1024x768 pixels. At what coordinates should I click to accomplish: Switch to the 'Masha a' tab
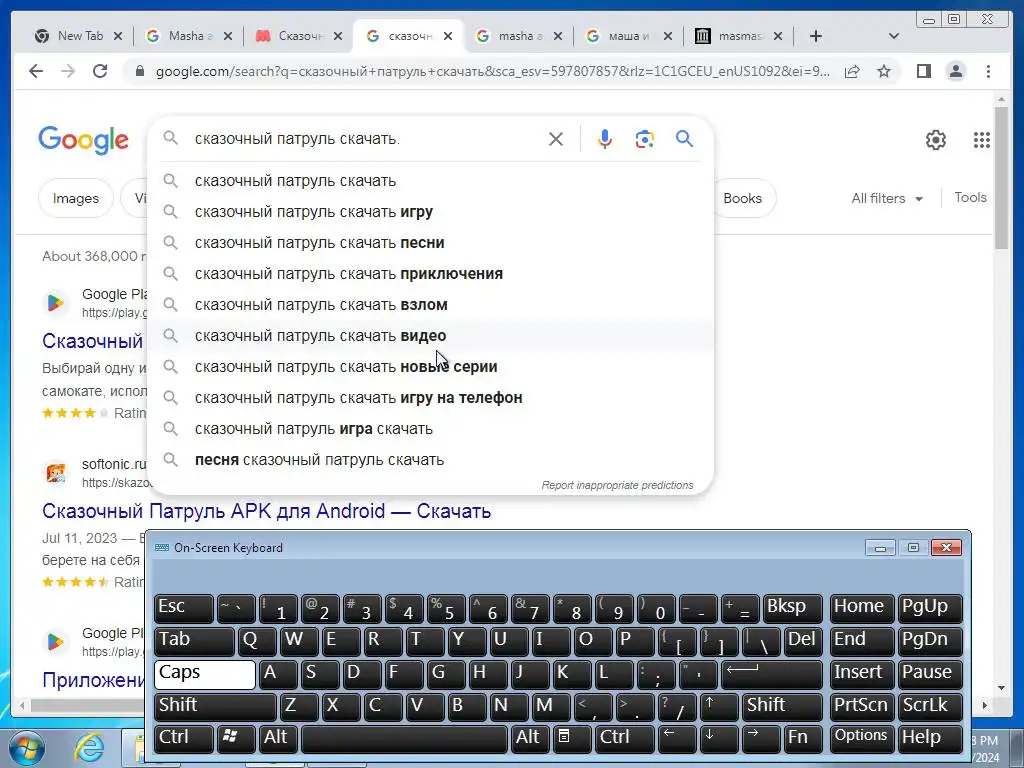(x=189, y=37)
